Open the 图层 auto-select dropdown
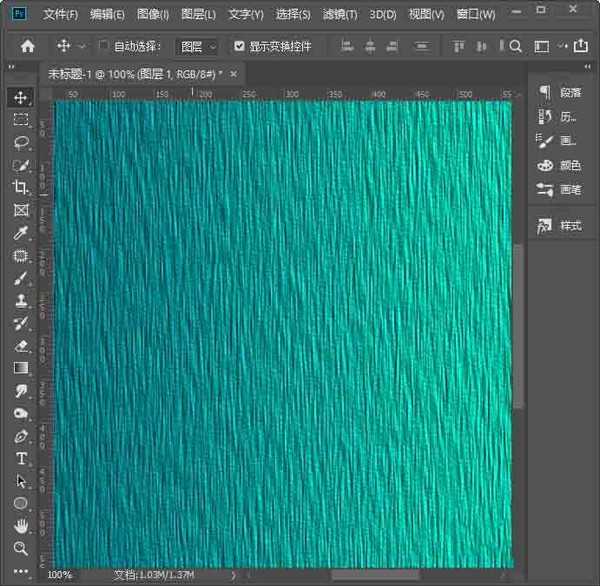 (x=197, y=46)
